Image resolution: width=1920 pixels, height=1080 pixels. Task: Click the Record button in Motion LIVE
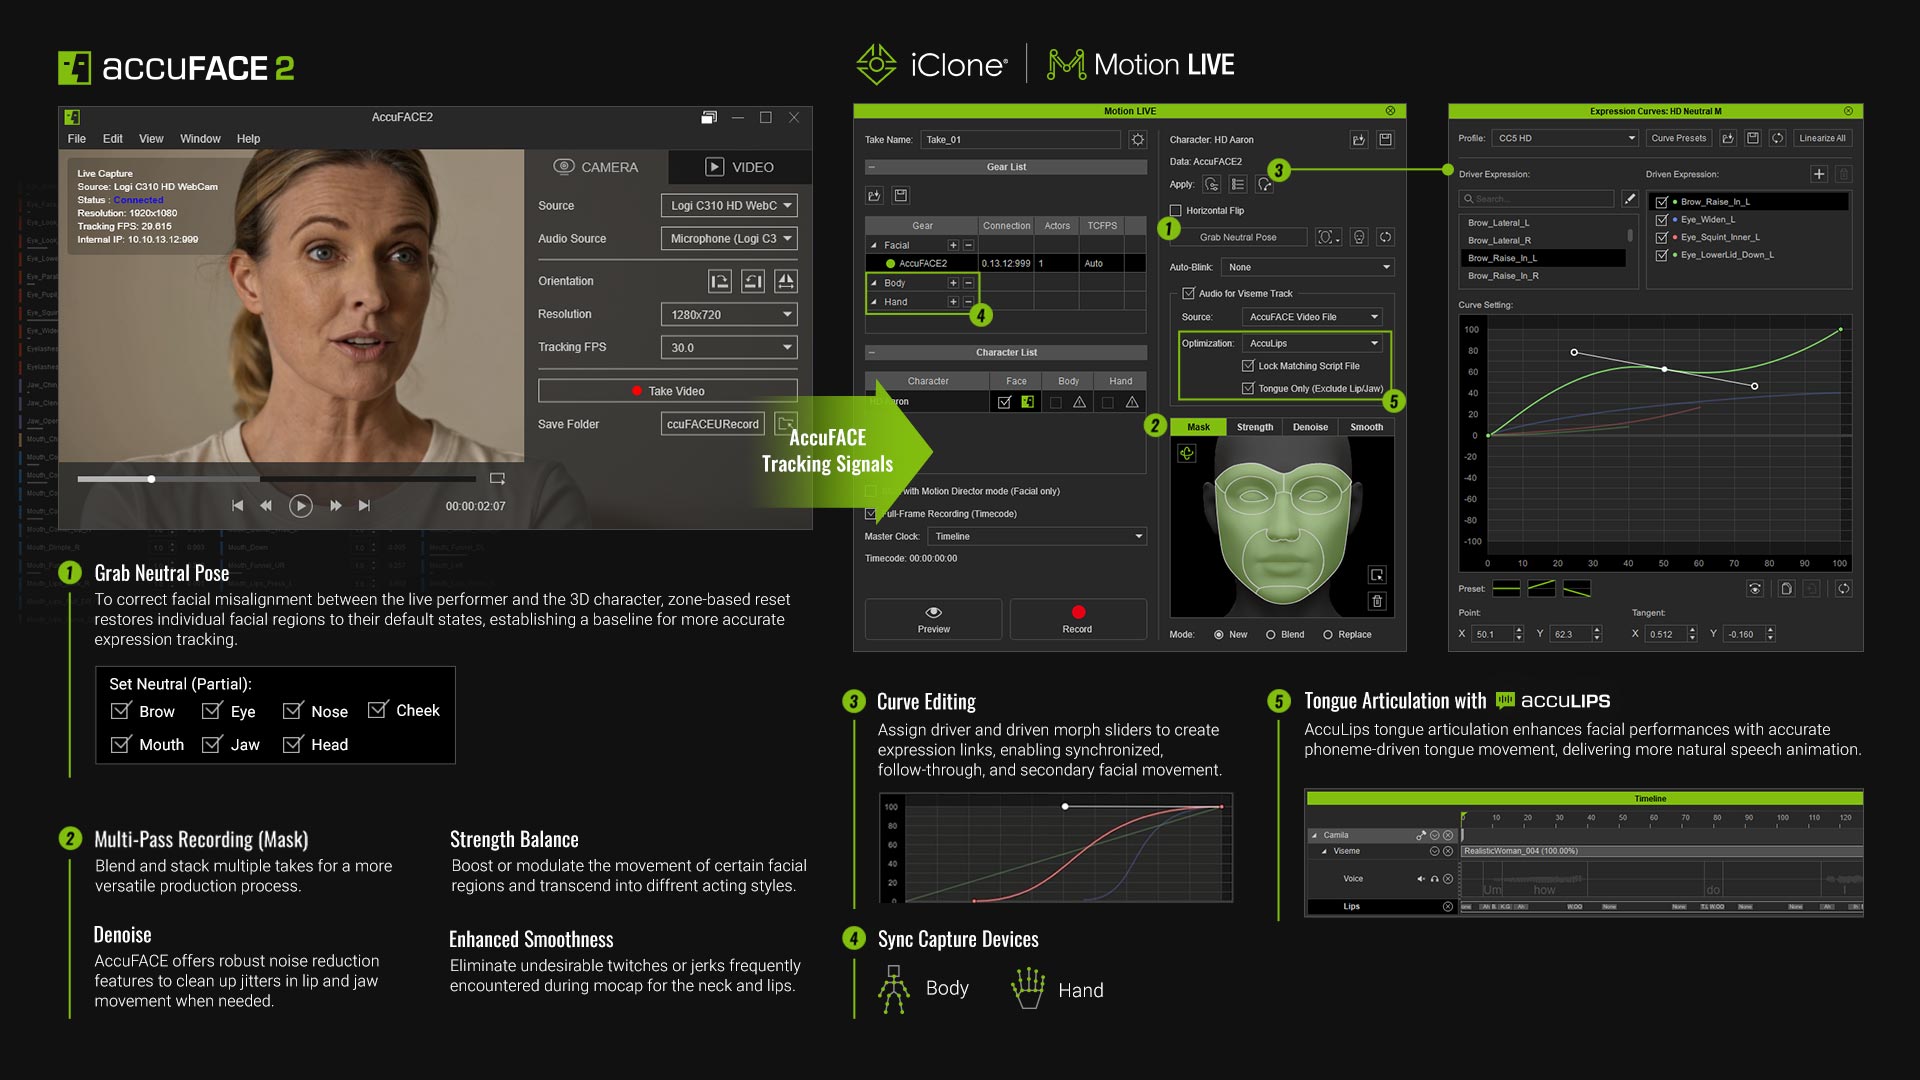click(1077, 619)
